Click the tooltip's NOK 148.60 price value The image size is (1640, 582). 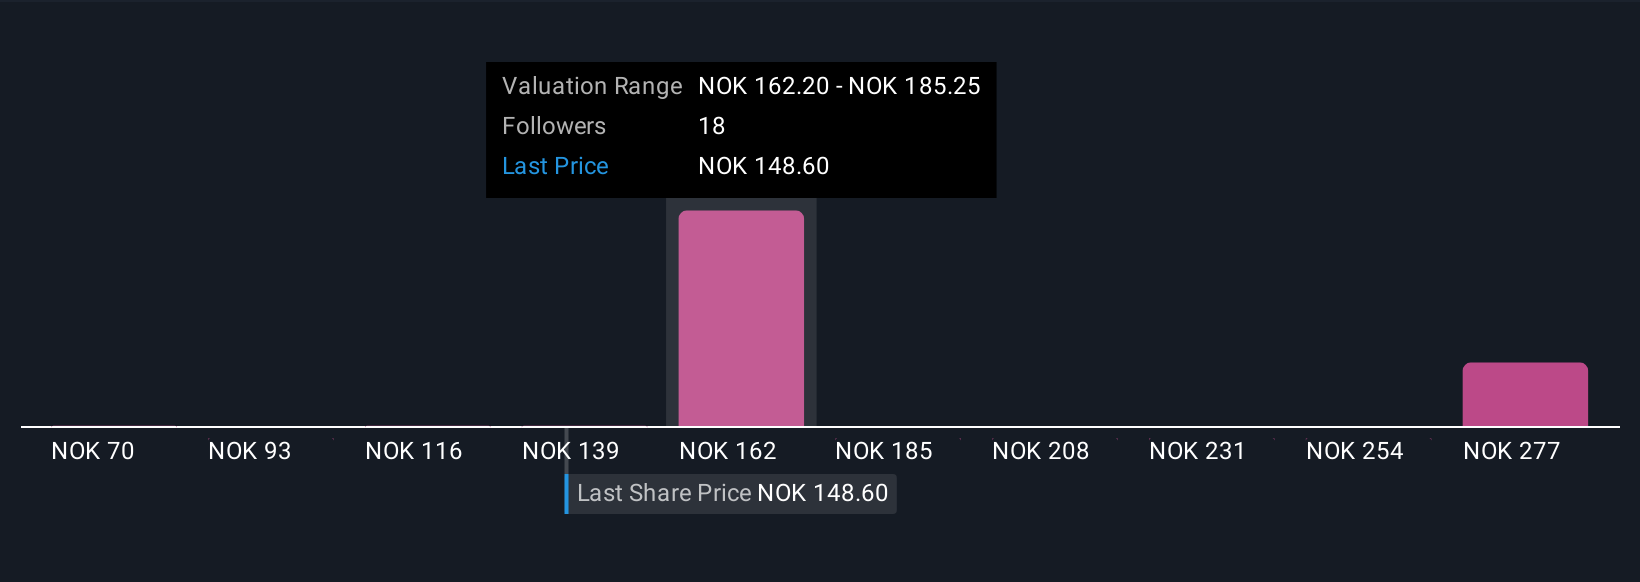click(x=764, y=166)
